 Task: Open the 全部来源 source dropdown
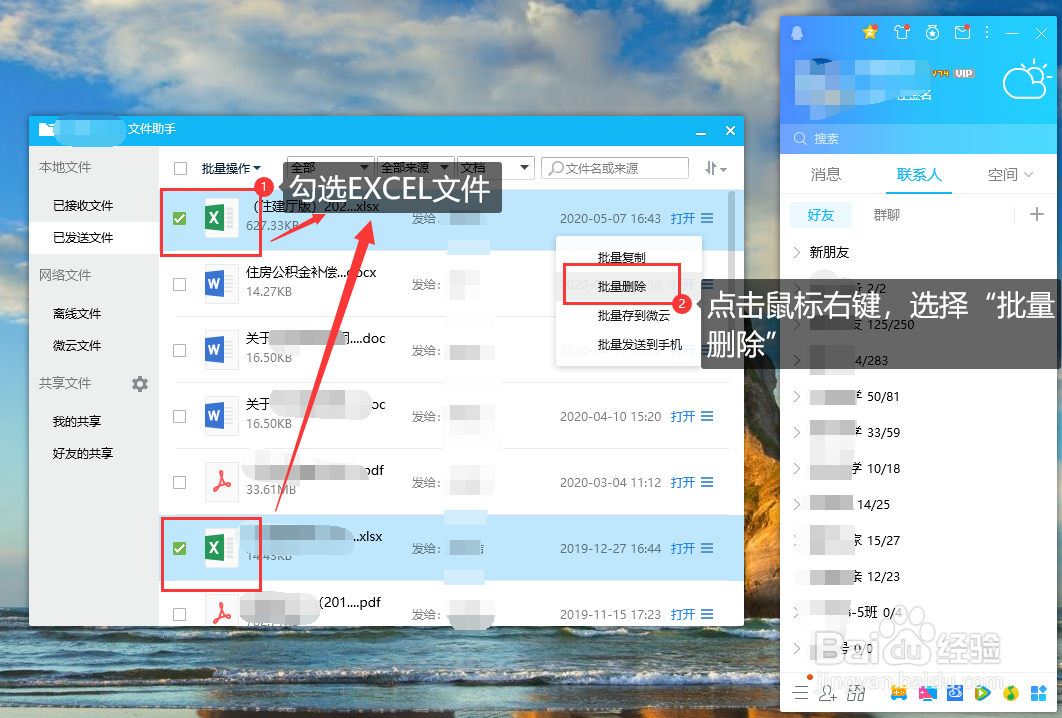pyautogui.click(x=415, y=167)
